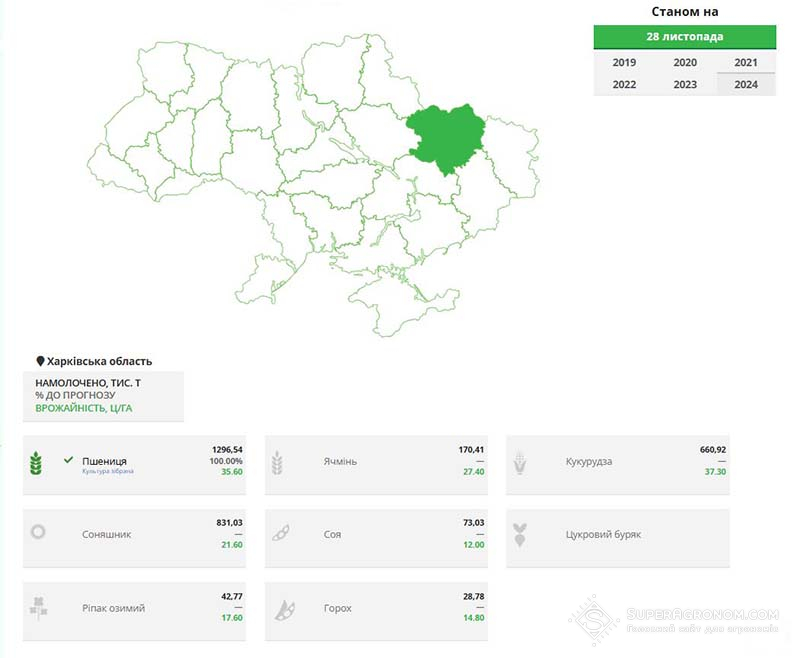Choose year 2023
Screen dimensions: 800x658
(x=685, y=84)
